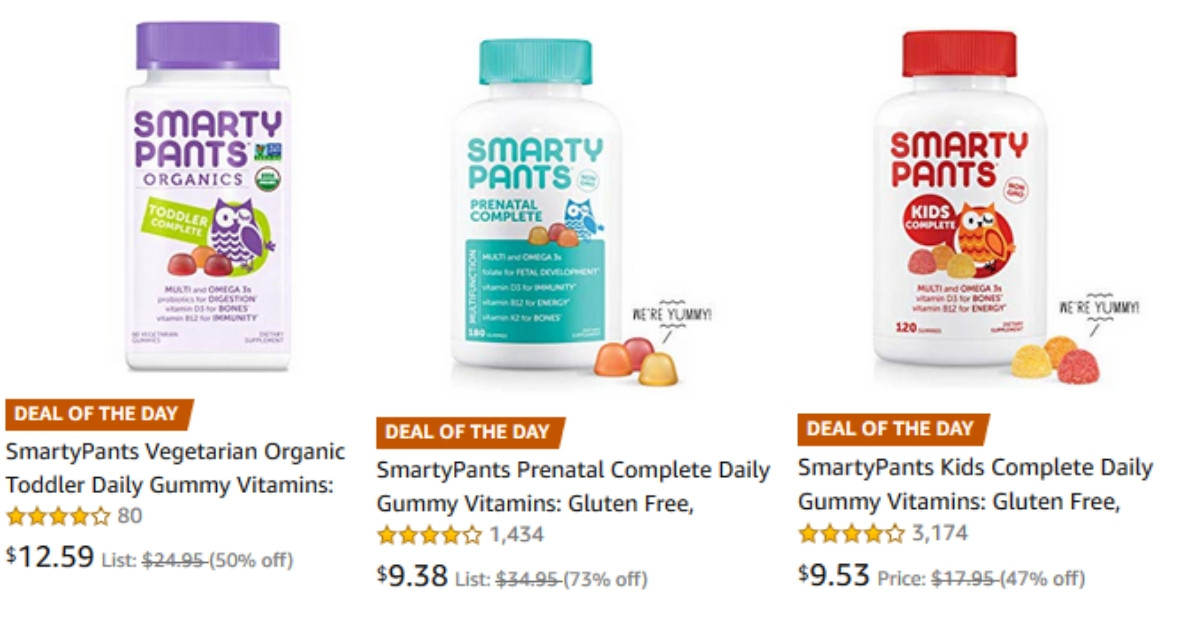Click the SmartyPants Prenatal Complete Daily title
The width and height of the screenshot is (1200, 633).
573,487
